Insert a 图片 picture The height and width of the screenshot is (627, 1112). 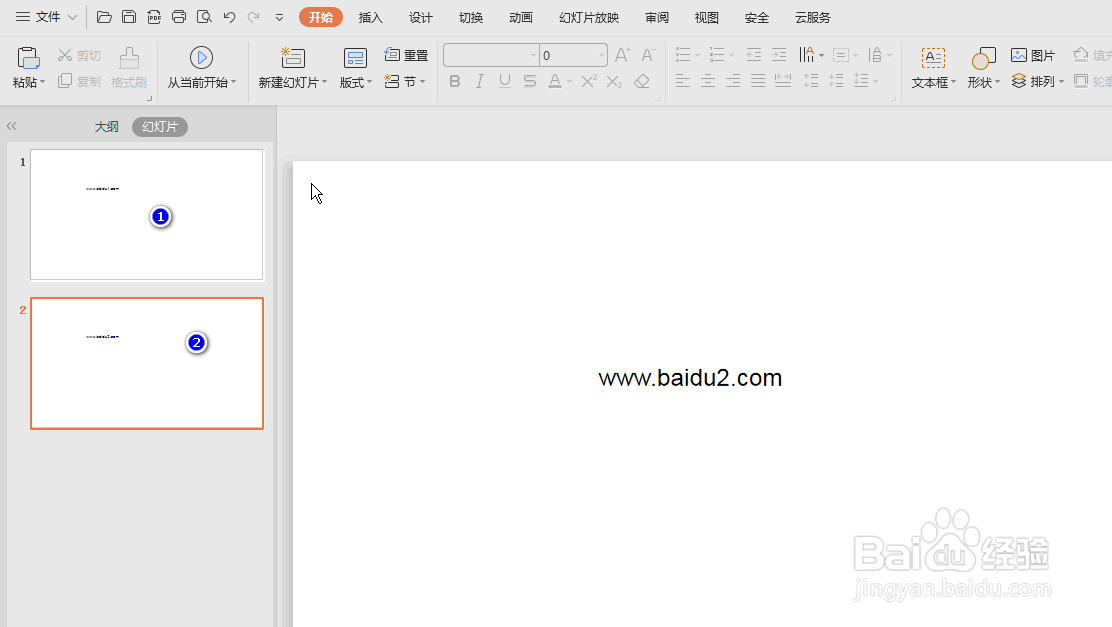pos(1033,55)
